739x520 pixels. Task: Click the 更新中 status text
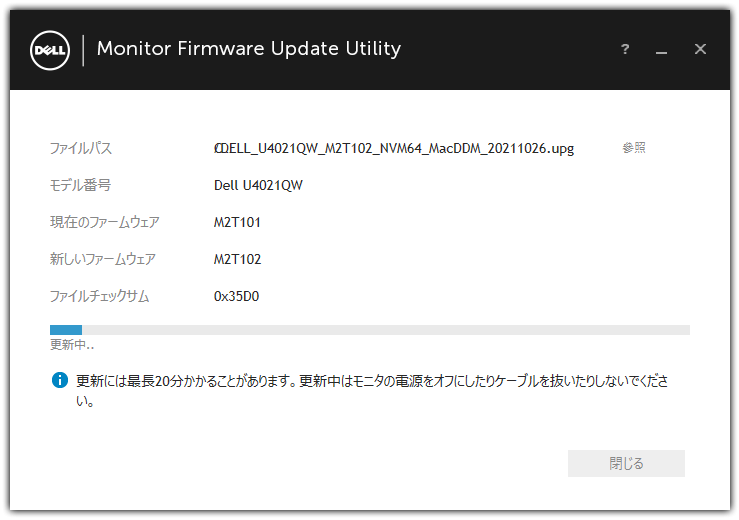(72, 345)
